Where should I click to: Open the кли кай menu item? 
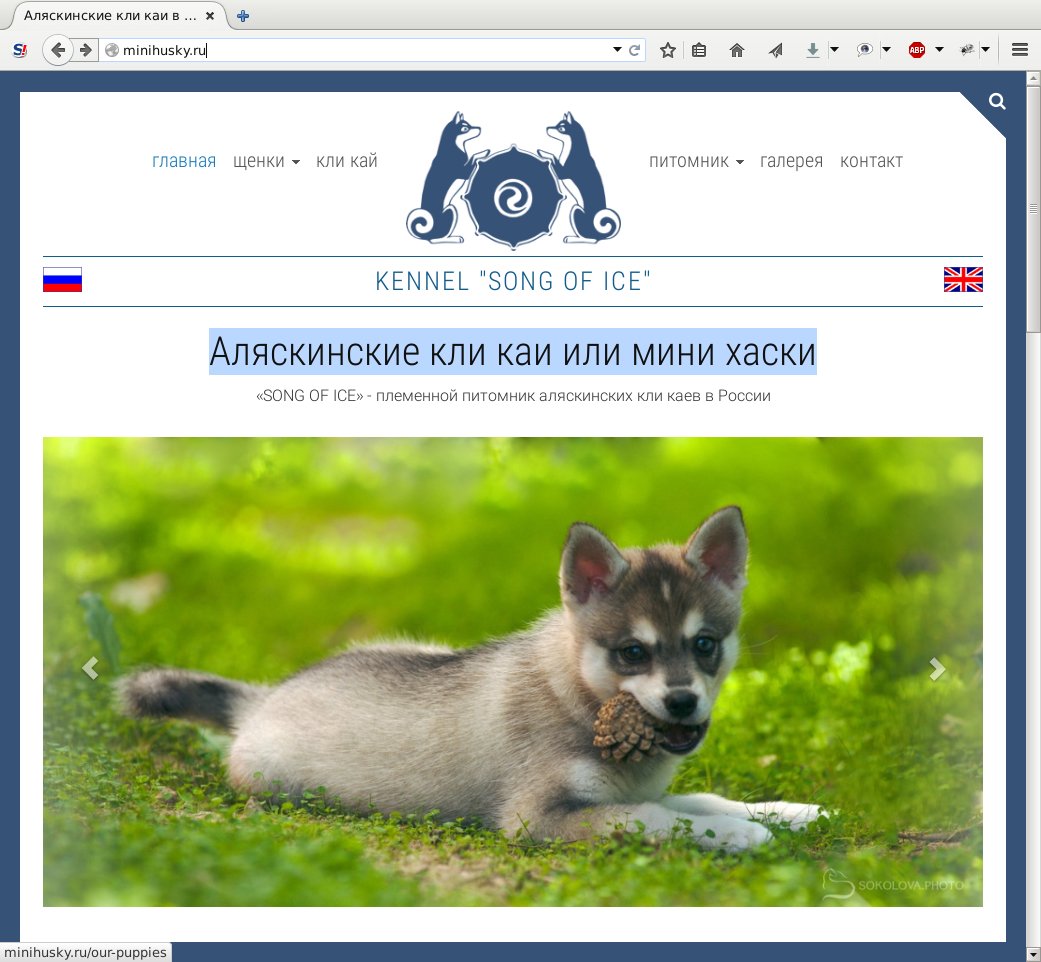click(x=347, y=161)
